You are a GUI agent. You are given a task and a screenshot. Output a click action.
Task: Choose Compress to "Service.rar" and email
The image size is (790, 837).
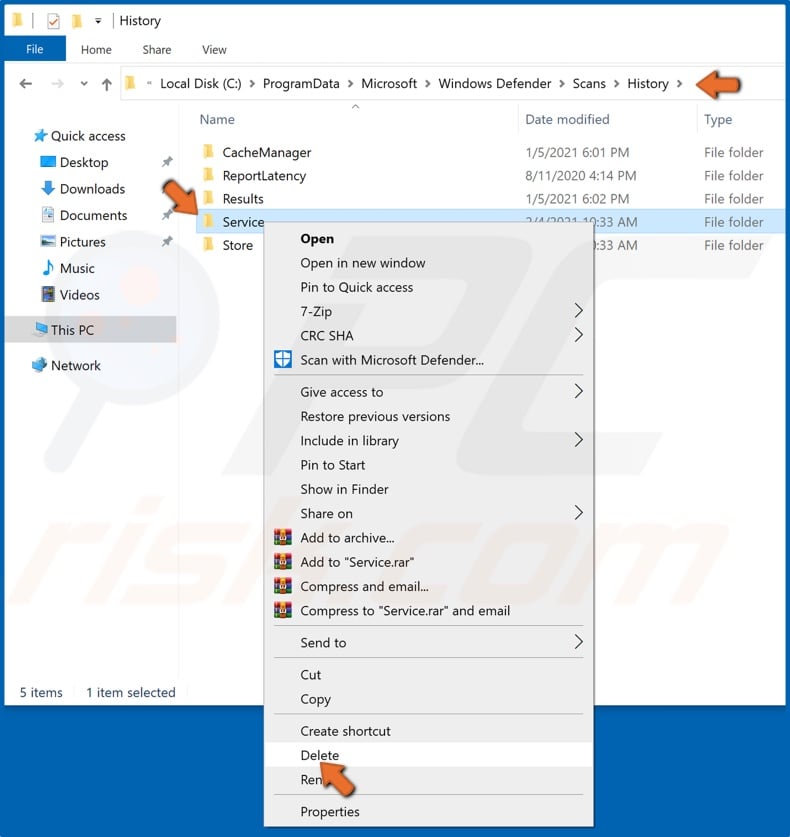[405, 611]
